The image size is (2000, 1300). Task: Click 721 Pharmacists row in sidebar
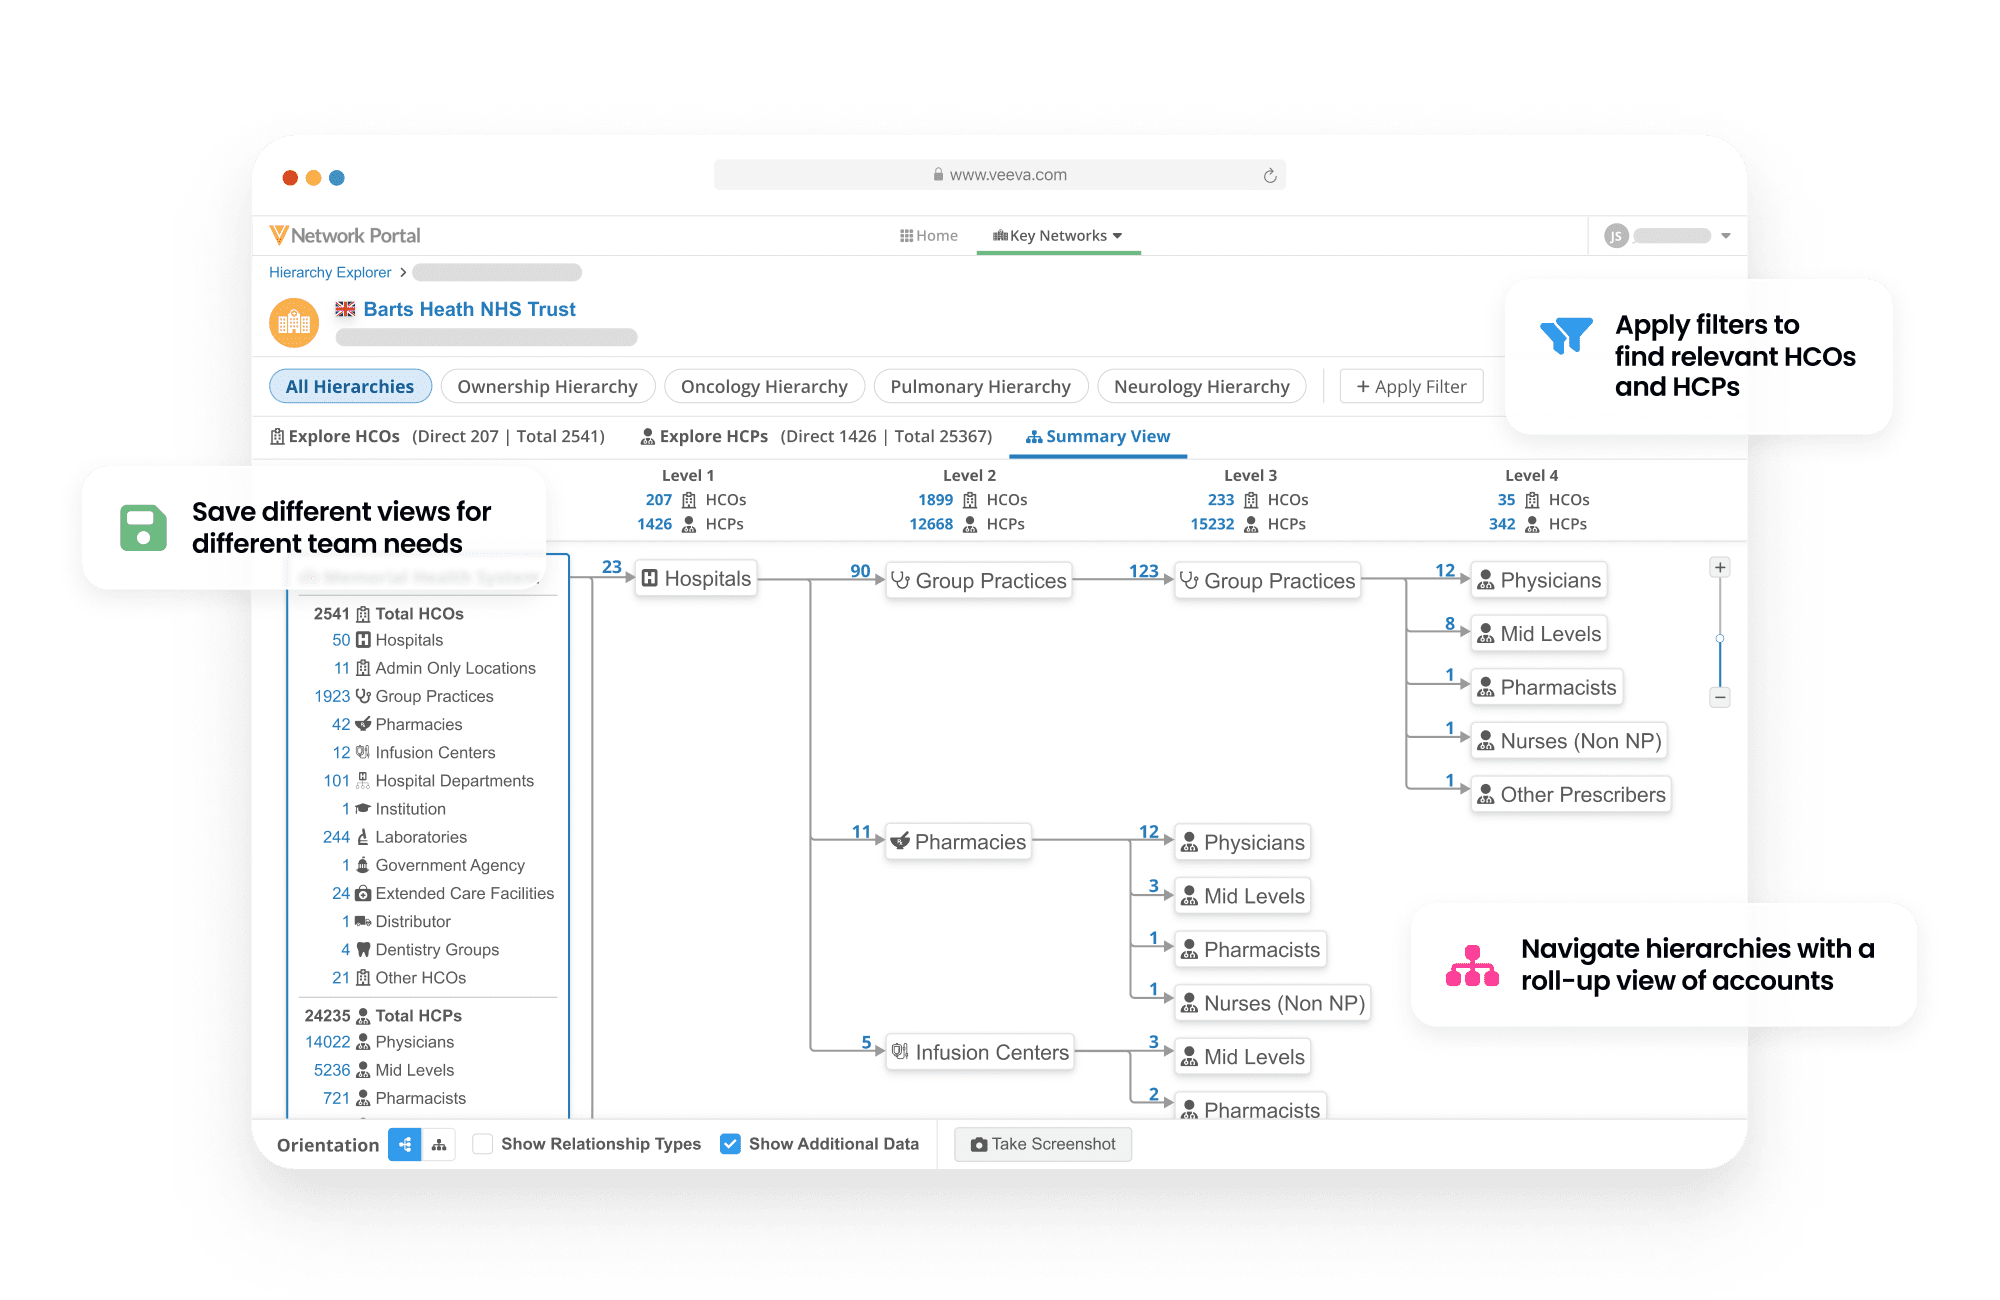pyautogui.click(x=394, y=1098)
